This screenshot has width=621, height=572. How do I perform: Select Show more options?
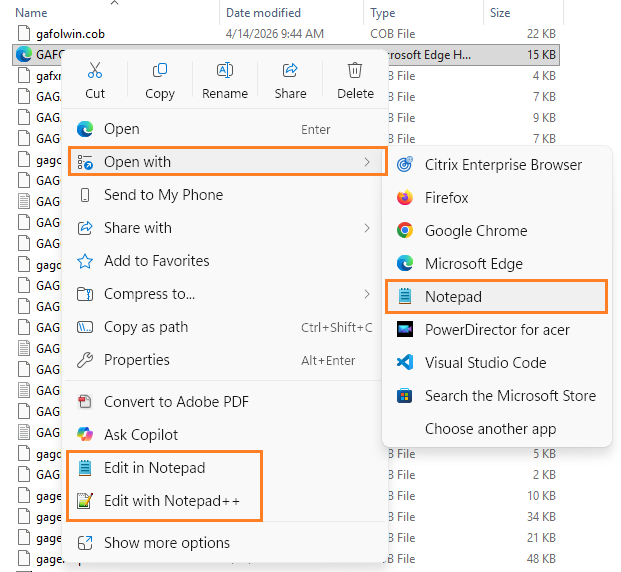224,543
